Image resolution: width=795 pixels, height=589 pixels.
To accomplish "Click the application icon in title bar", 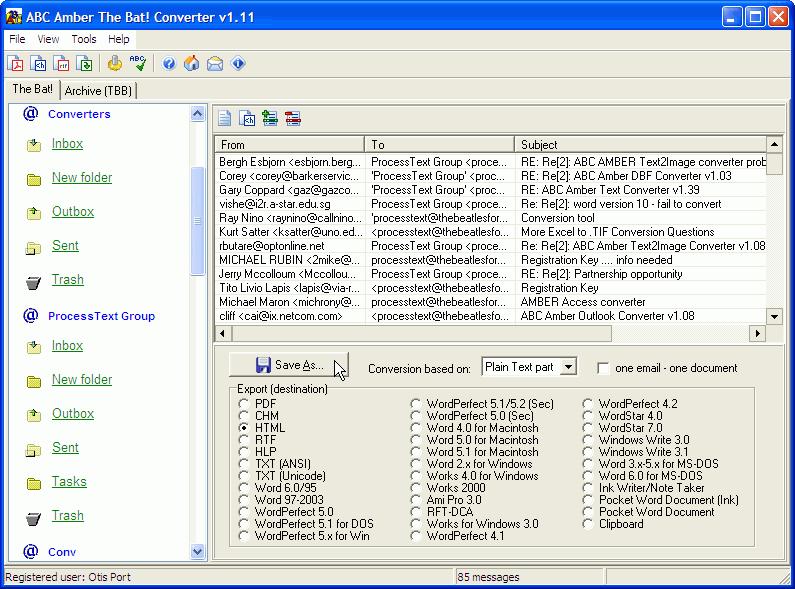I will click(14, 17).
